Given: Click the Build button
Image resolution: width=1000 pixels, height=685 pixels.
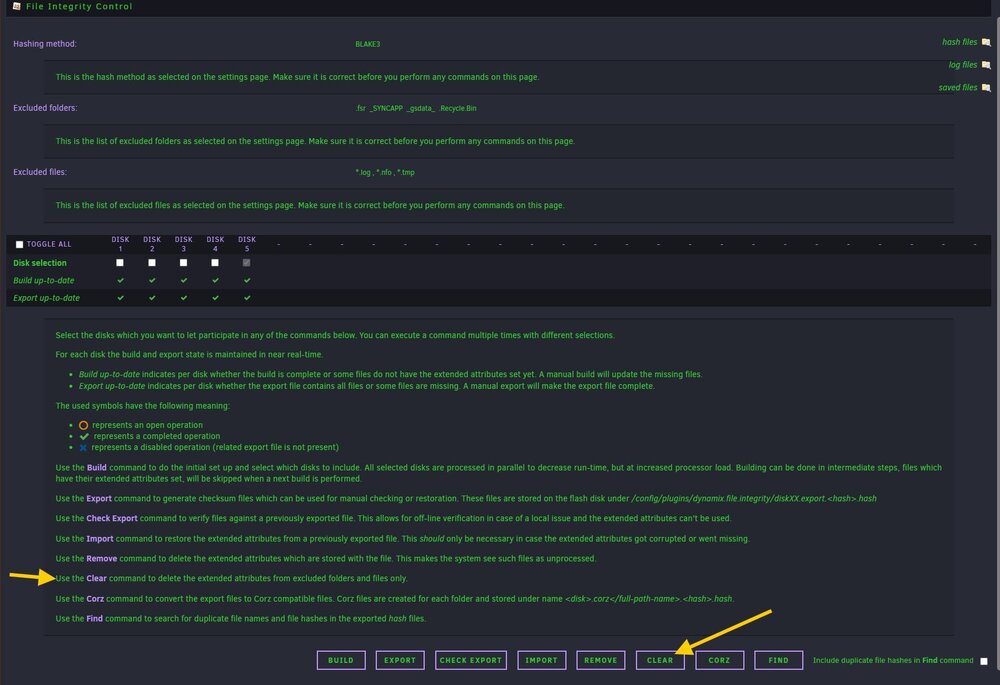Looking at the screenshot, I should pos(341,661).
